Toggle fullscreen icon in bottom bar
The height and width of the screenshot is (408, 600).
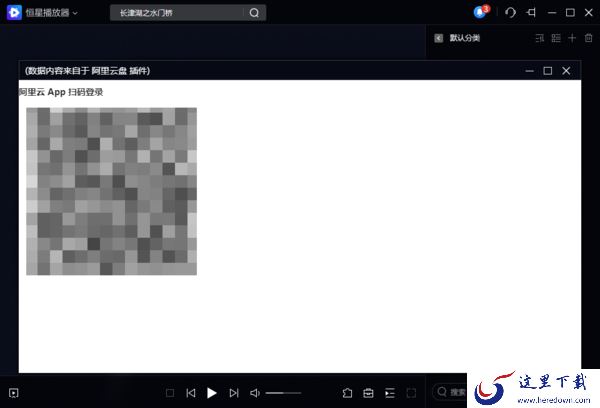click(411, 393)
